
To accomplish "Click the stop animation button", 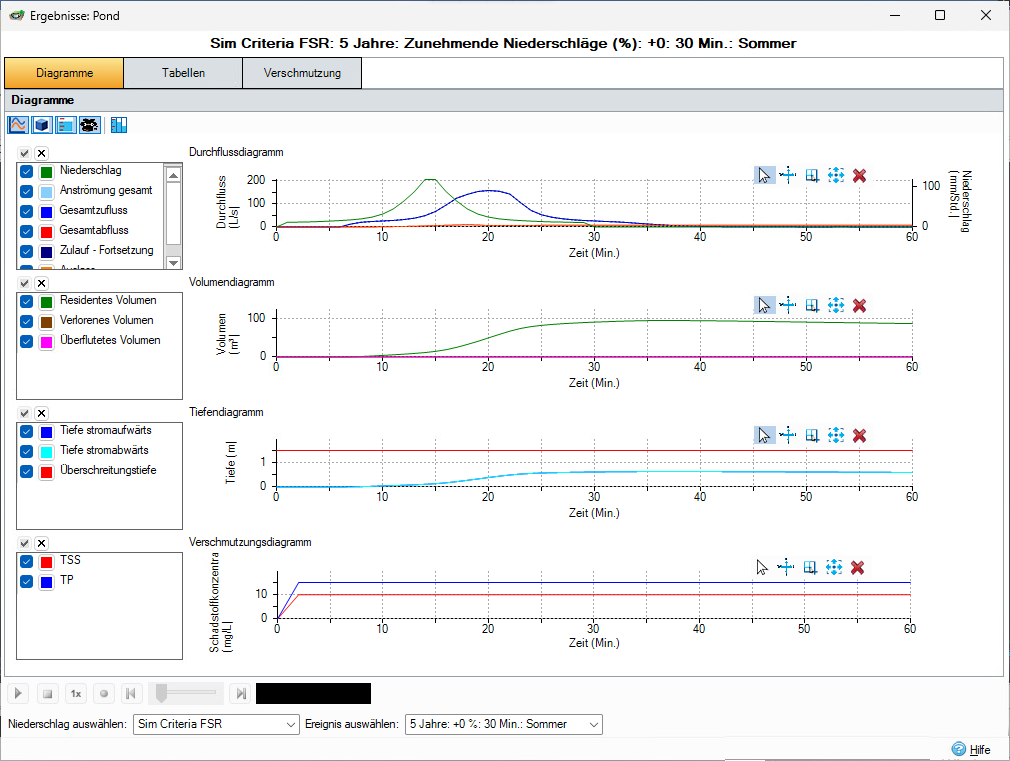I will [47, 693].
